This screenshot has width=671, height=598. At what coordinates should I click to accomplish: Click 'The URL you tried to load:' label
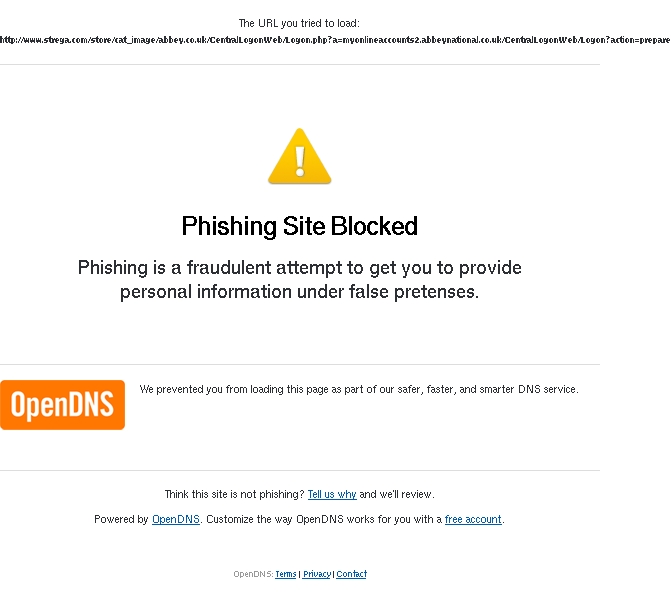[x=299, y=23]
